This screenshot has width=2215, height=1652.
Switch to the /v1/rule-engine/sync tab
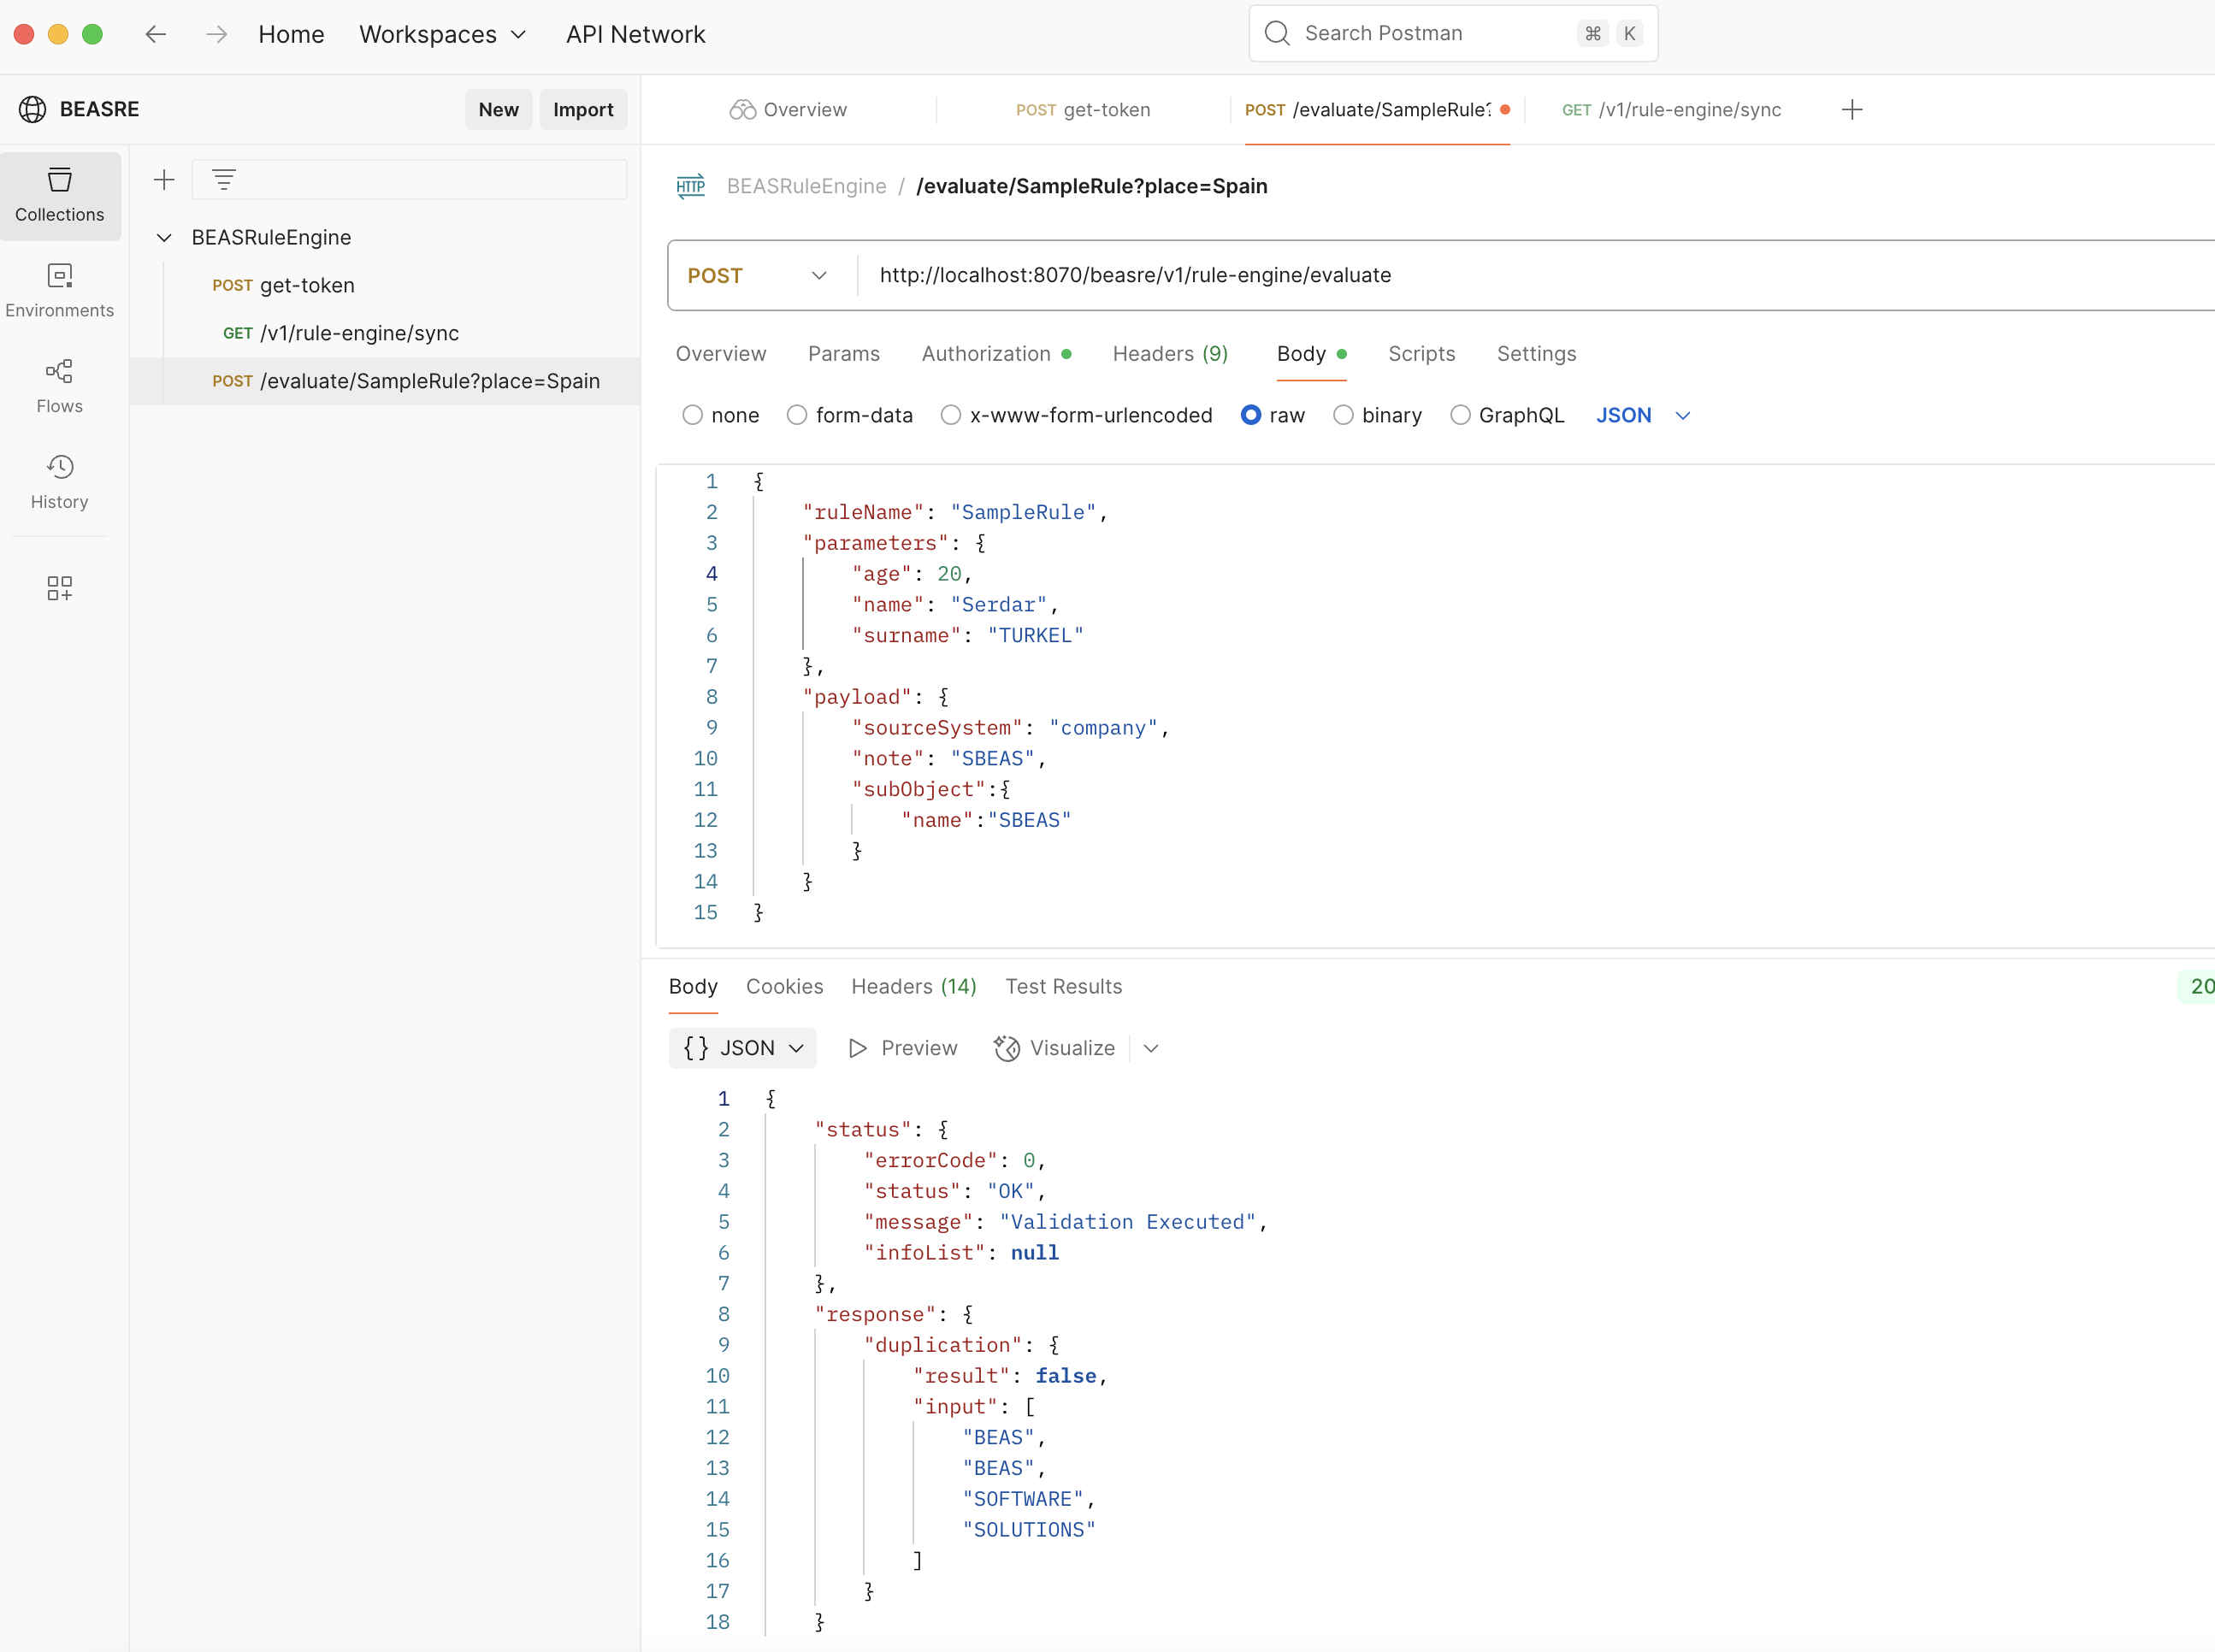(1672, 110)
